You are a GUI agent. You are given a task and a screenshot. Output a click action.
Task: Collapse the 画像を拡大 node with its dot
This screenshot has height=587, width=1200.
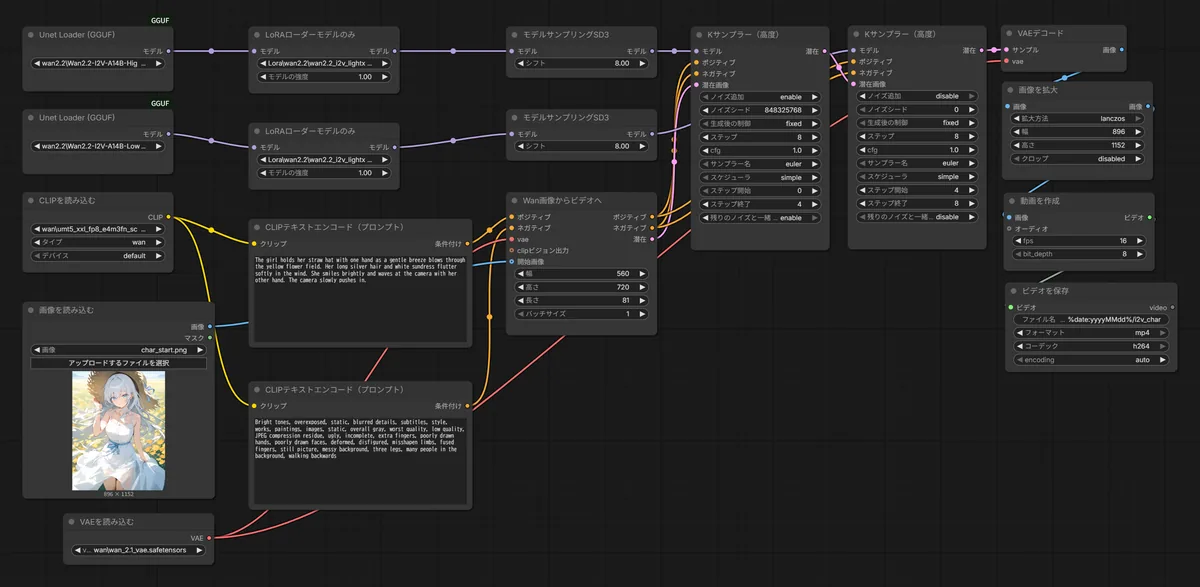pos(1010,89)
